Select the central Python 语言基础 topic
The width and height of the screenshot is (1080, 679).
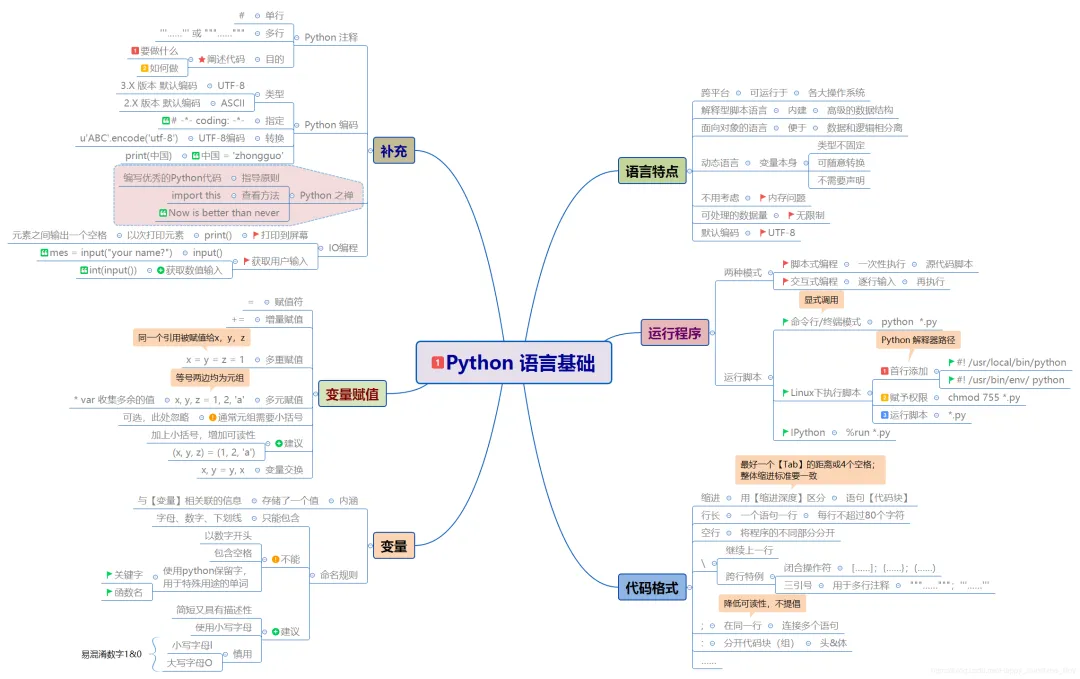pos(514,362)
